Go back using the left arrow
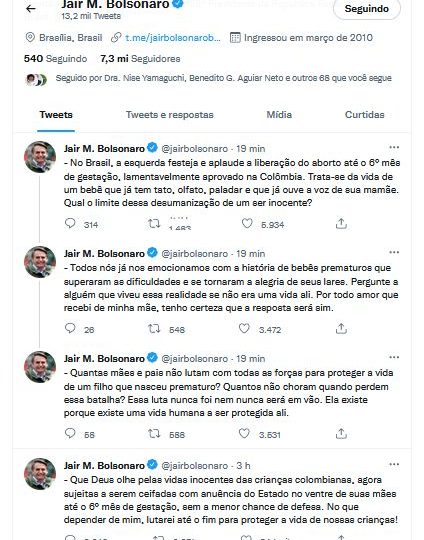Screen dimensions: 424x540 click(x=31, y=9)
